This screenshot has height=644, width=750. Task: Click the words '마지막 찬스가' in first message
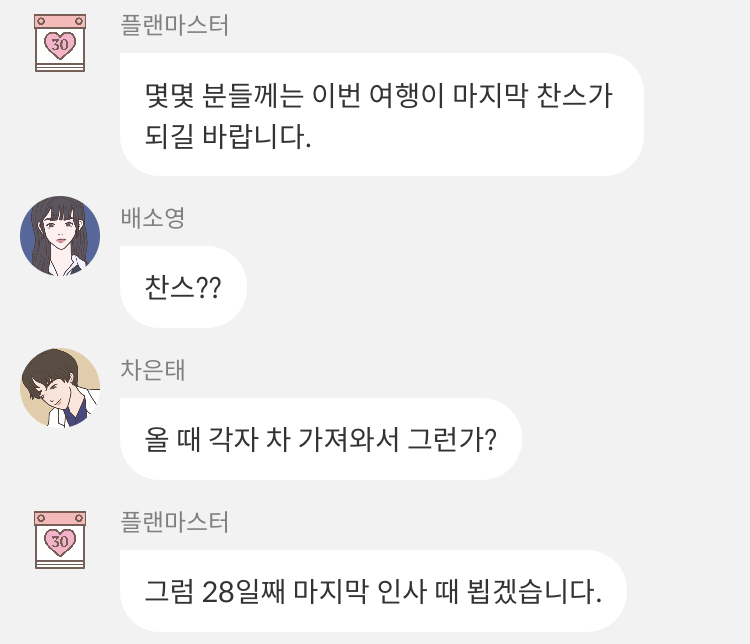[x=532, y=95]
